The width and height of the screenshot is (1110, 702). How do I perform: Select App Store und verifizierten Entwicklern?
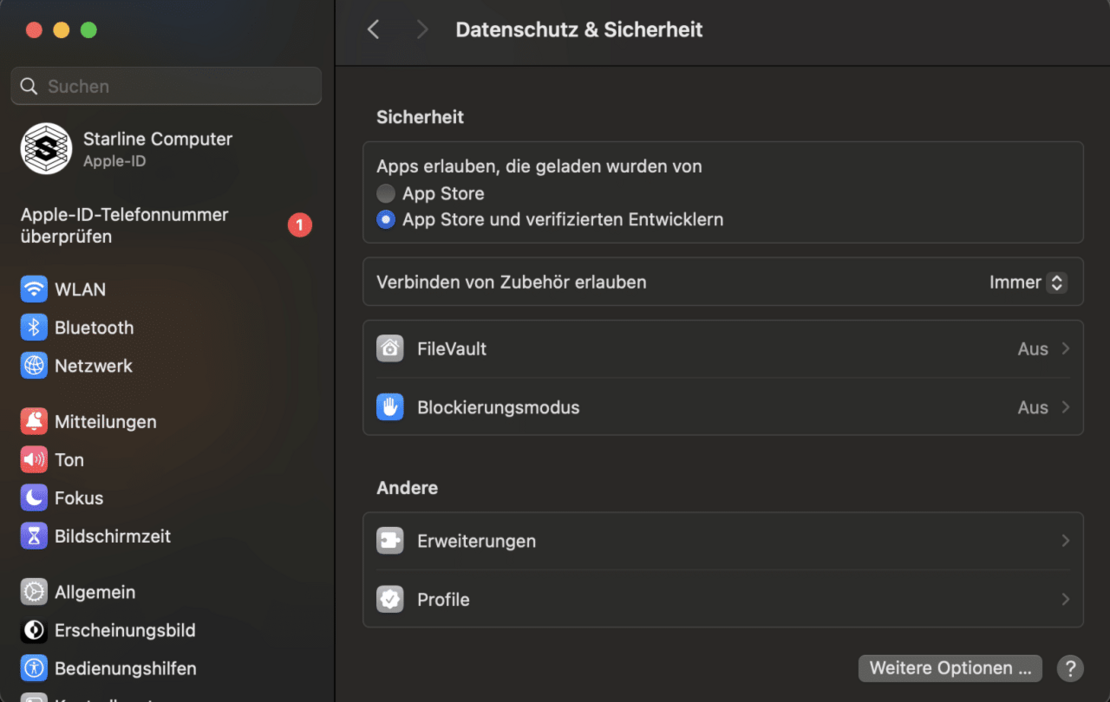pyautogui.click(x=385, y=219)
